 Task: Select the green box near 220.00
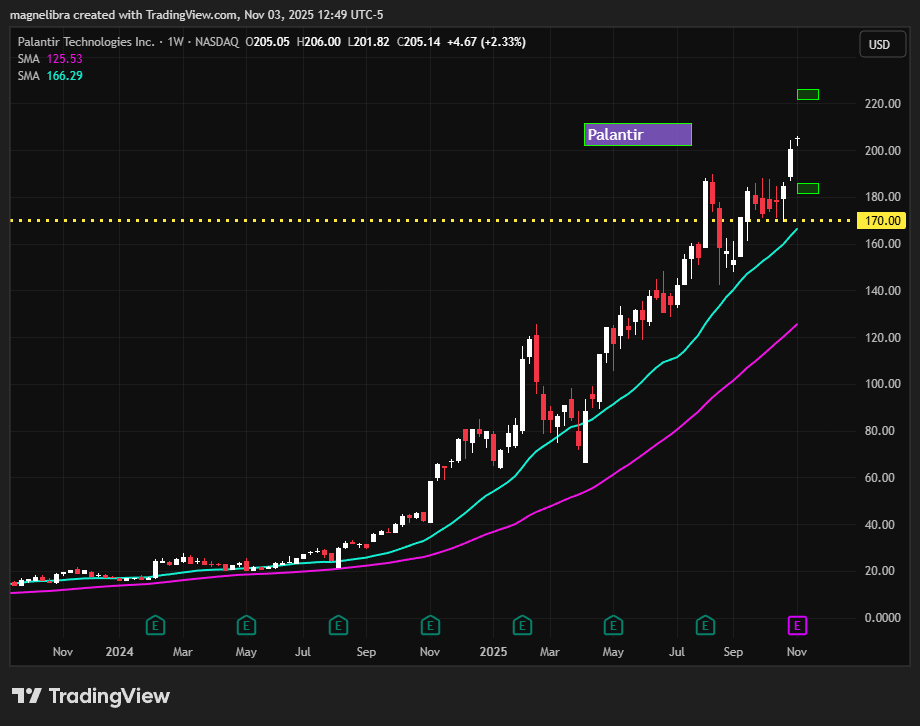coord(808,94)
